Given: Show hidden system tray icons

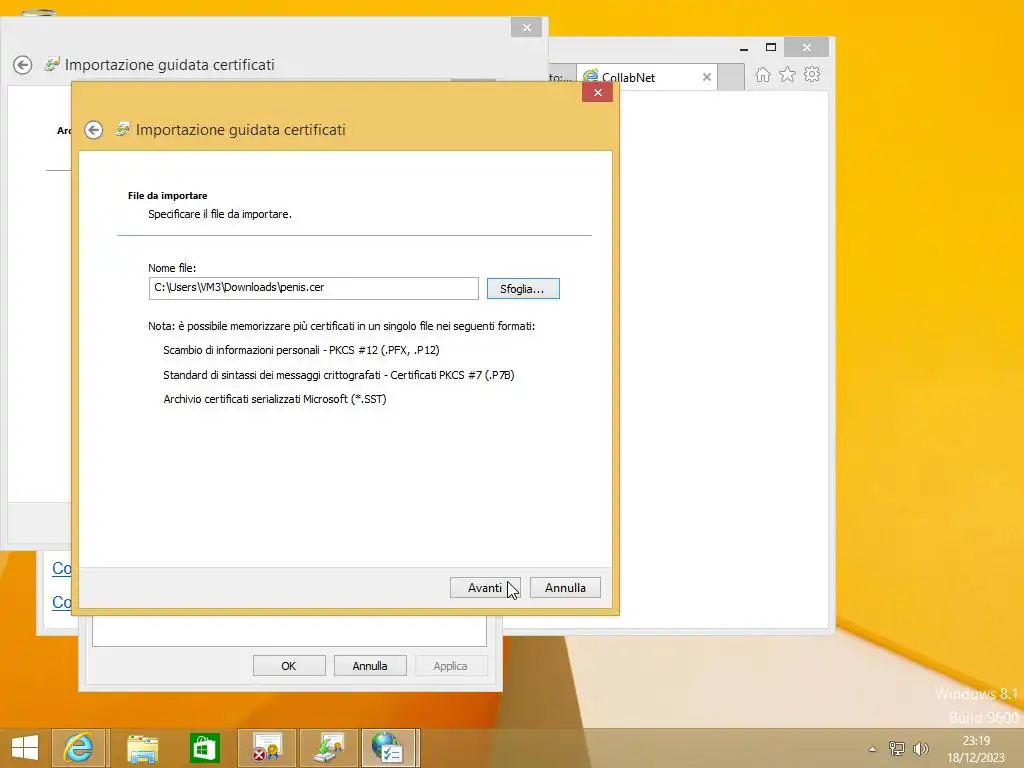Looking at the screenshot, I should 872,749.
